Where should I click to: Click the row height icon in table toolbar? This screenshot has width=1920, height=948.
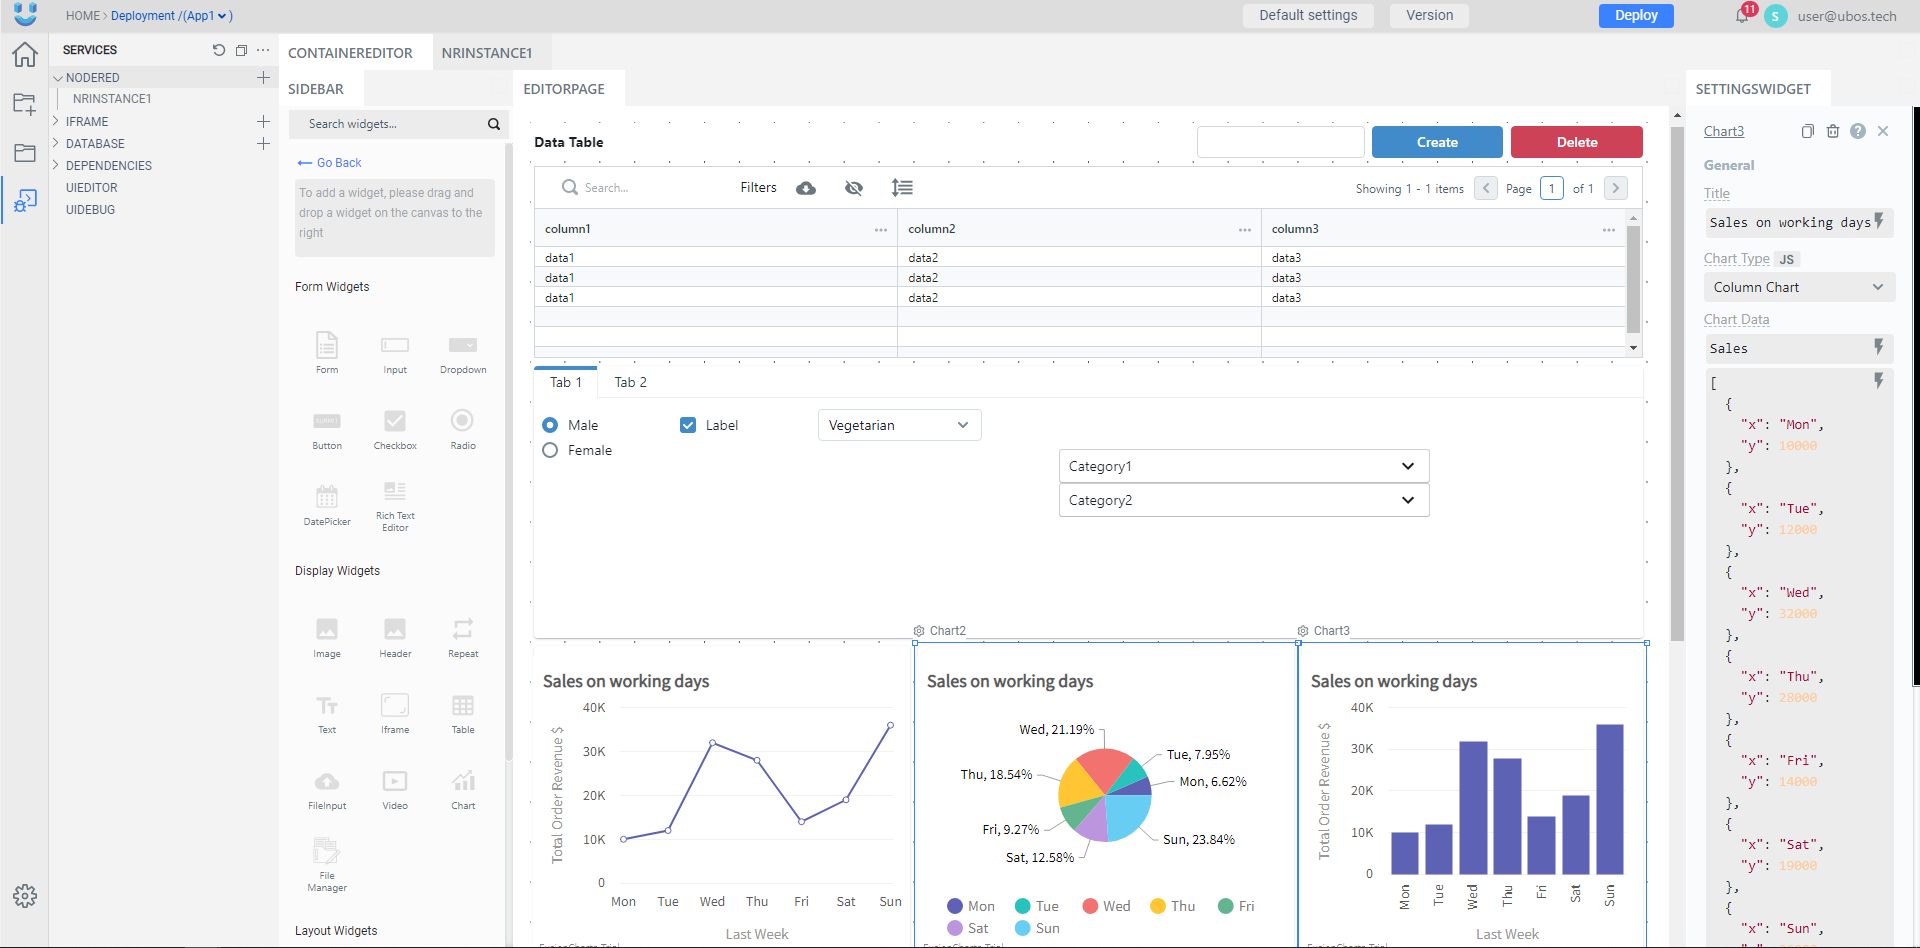902,188
